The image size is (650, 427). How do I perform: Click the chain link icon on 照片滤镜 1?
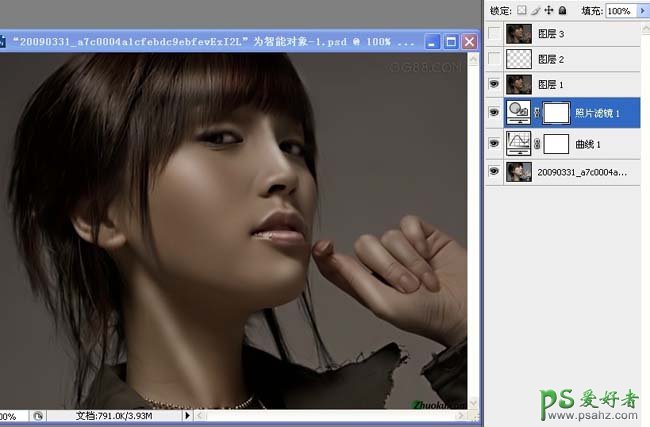coord(537,114)
